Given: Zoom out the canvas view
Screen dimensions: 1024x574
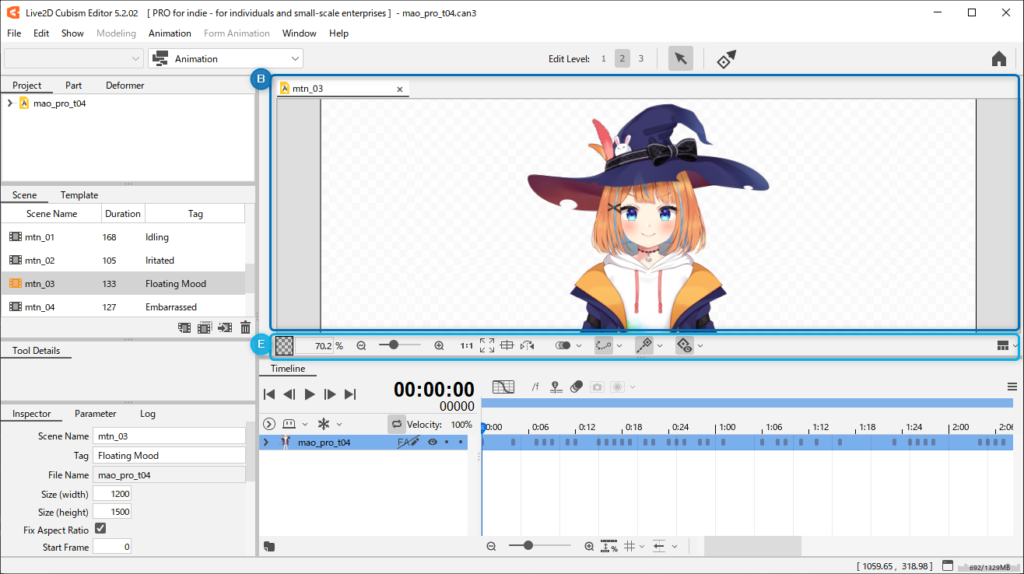Looking at the screenshot, I should click(x=361, y=346).
